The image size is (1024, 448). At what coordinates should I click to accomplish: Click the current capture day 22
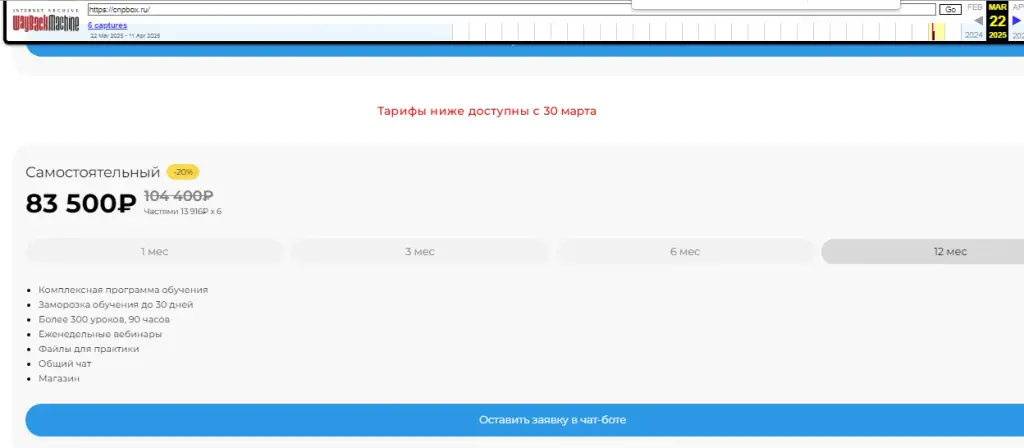[997, 21]
